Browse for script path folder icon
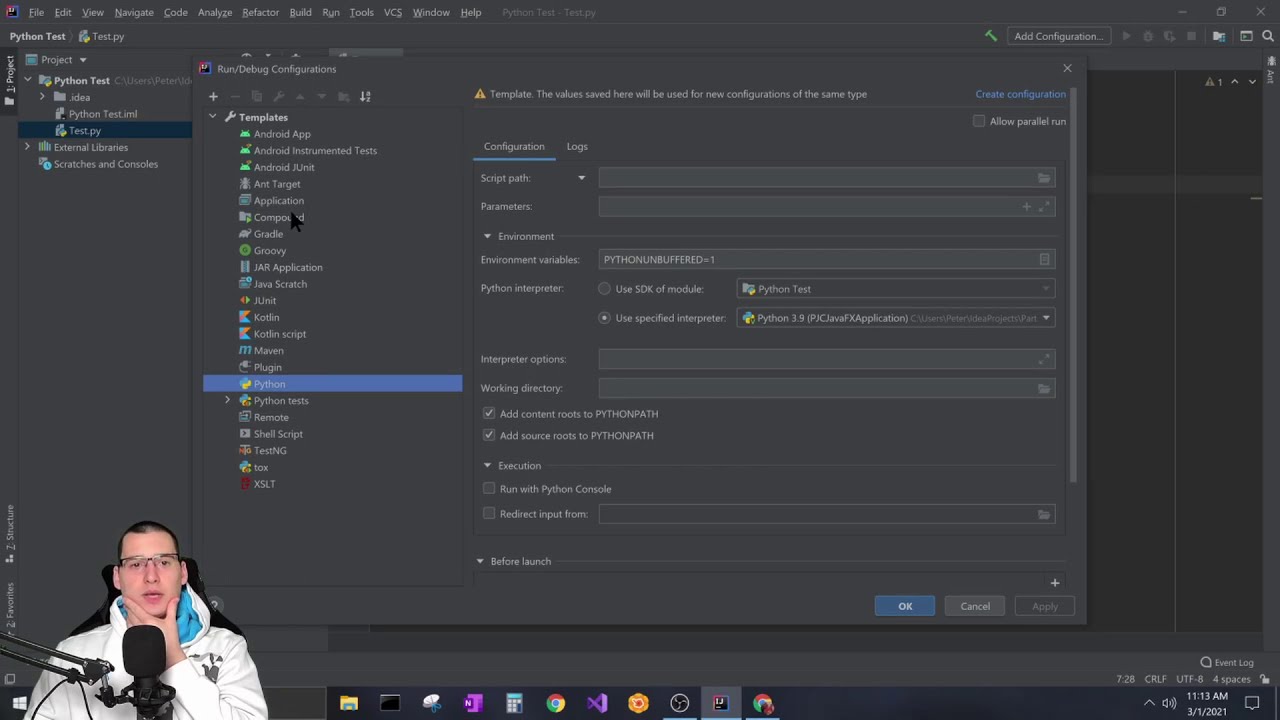The height and width of the screenshot is (720, 1280). tap(1044, 178)
